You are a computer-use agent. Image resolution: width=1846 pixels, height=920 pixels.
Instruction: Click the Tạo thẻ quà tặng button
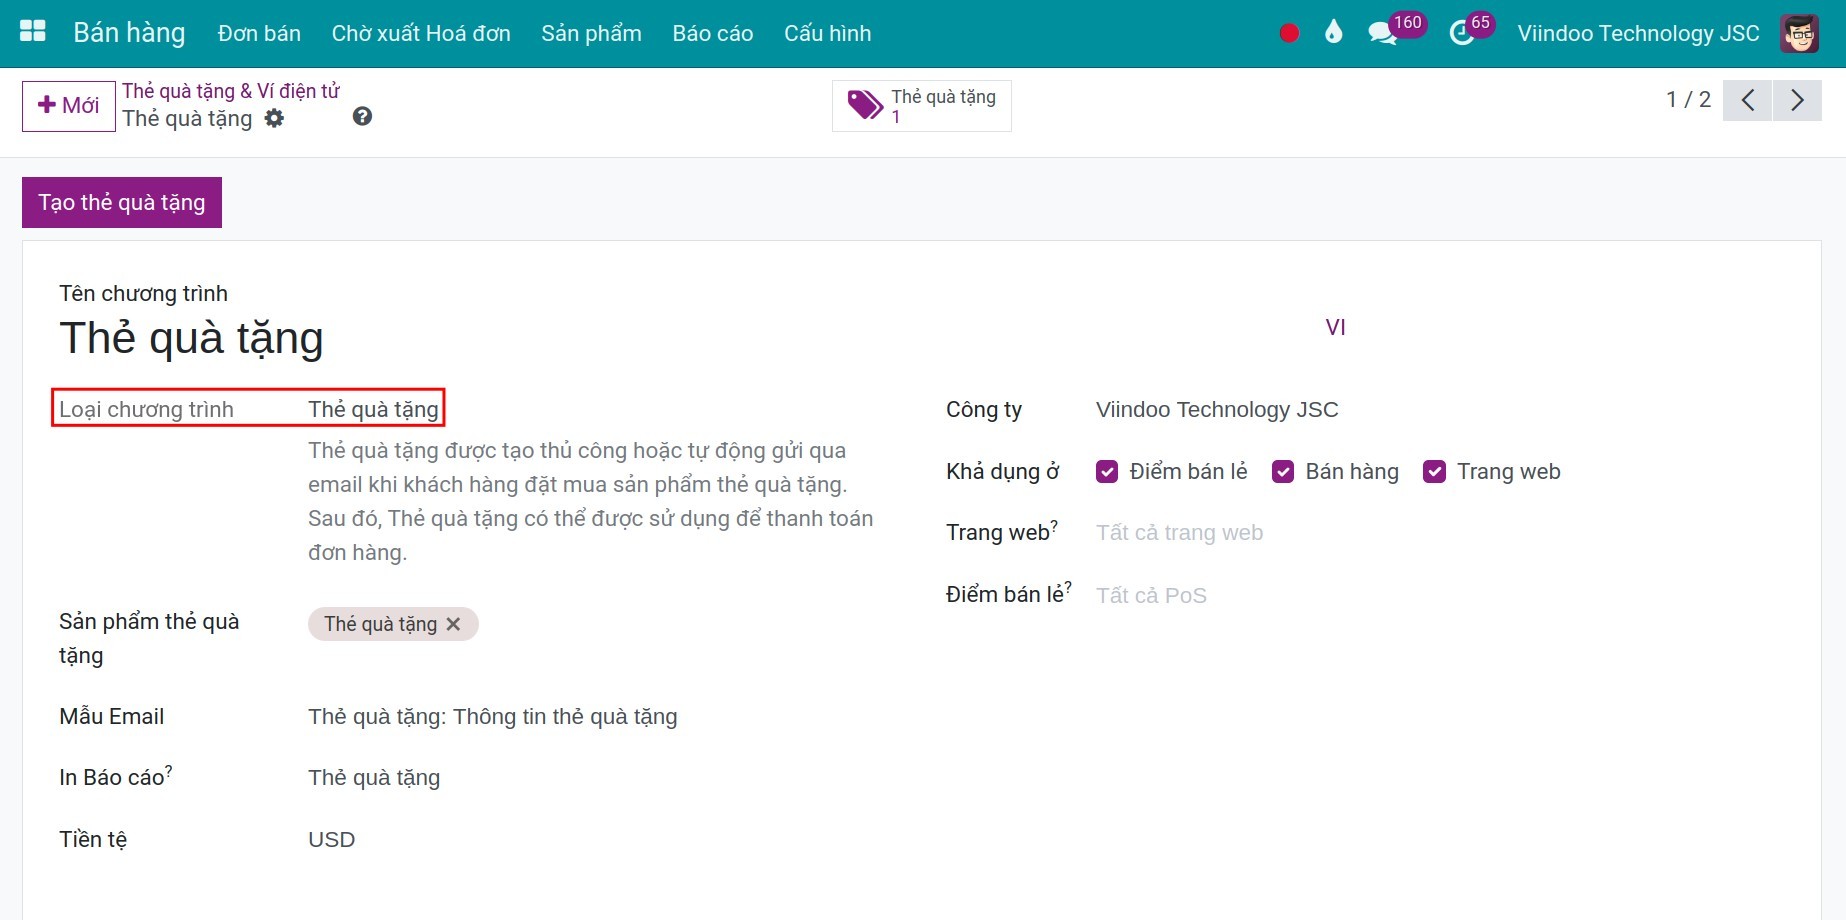click(122, 203)
